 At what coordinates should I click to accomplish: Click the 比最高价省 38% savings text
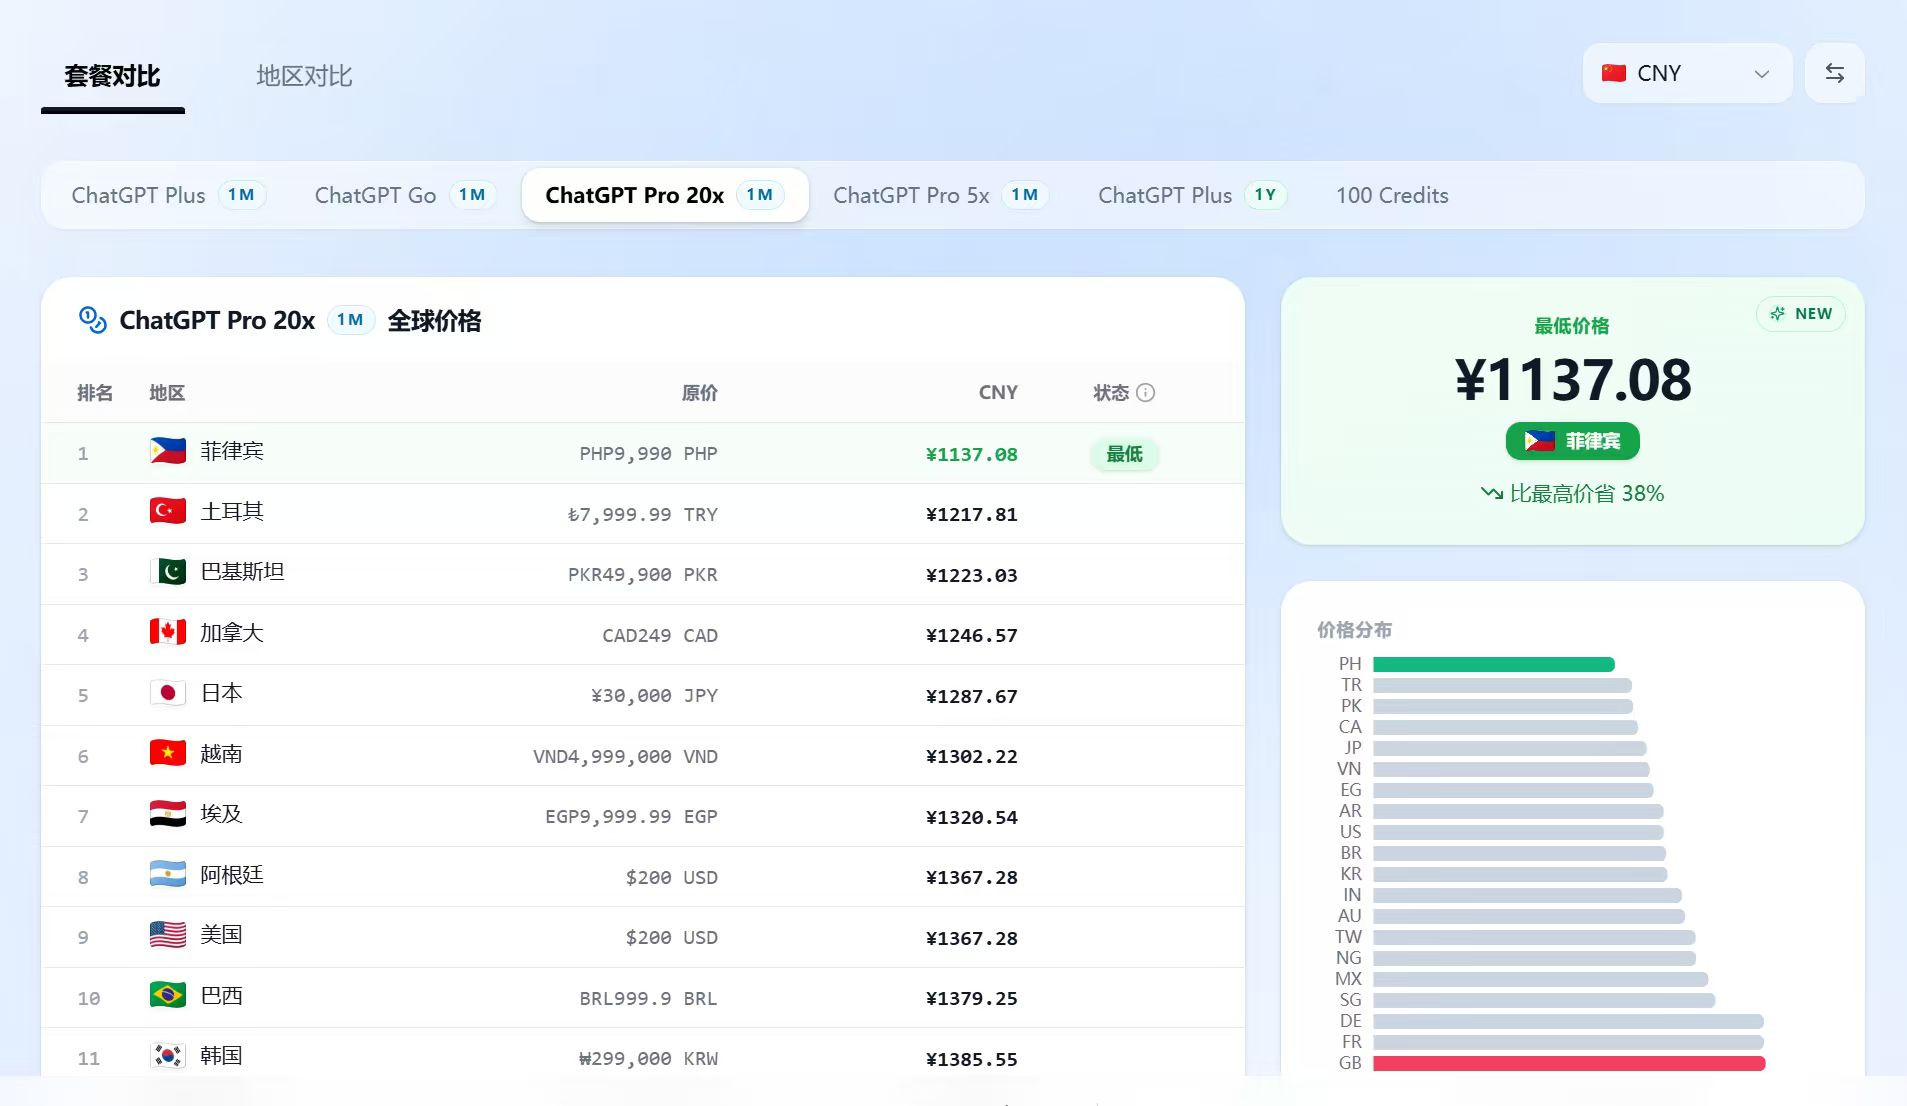click(1586, 494)
